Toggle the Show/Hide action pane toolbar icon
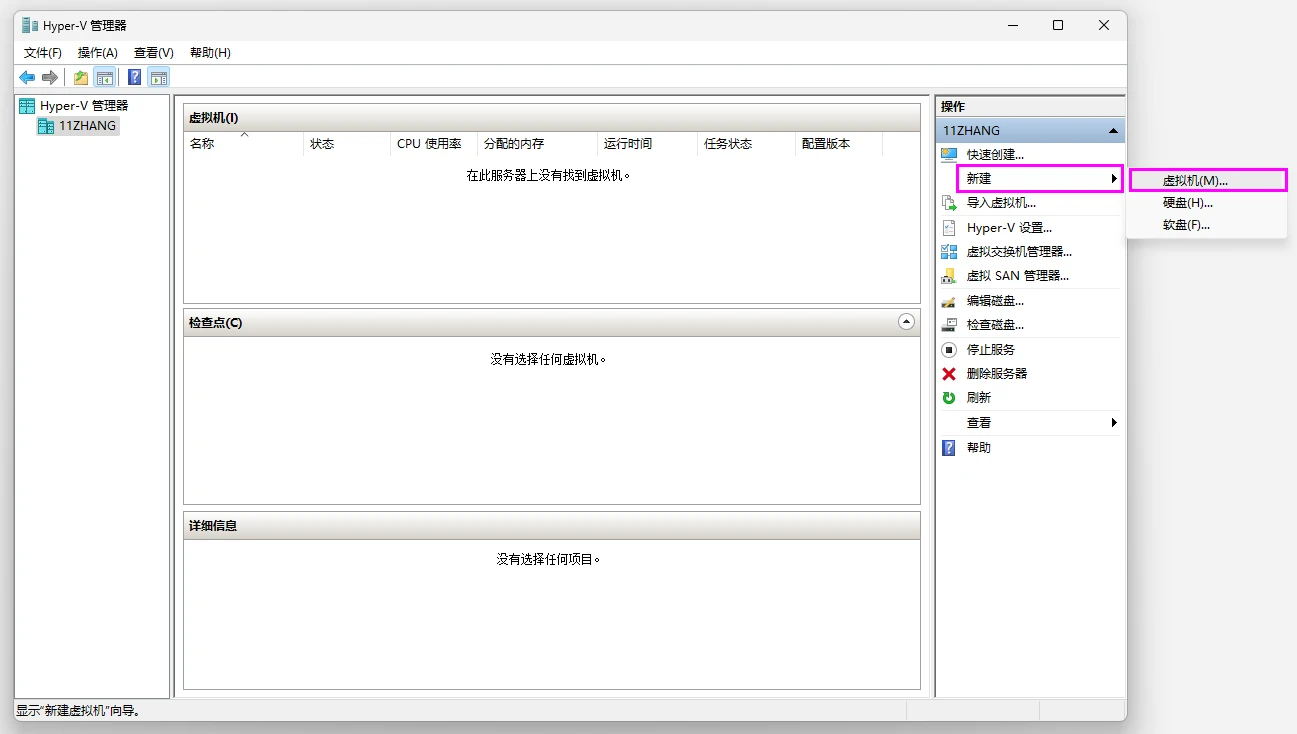This screenshot has width=1297, height=734. click(158, 77)
